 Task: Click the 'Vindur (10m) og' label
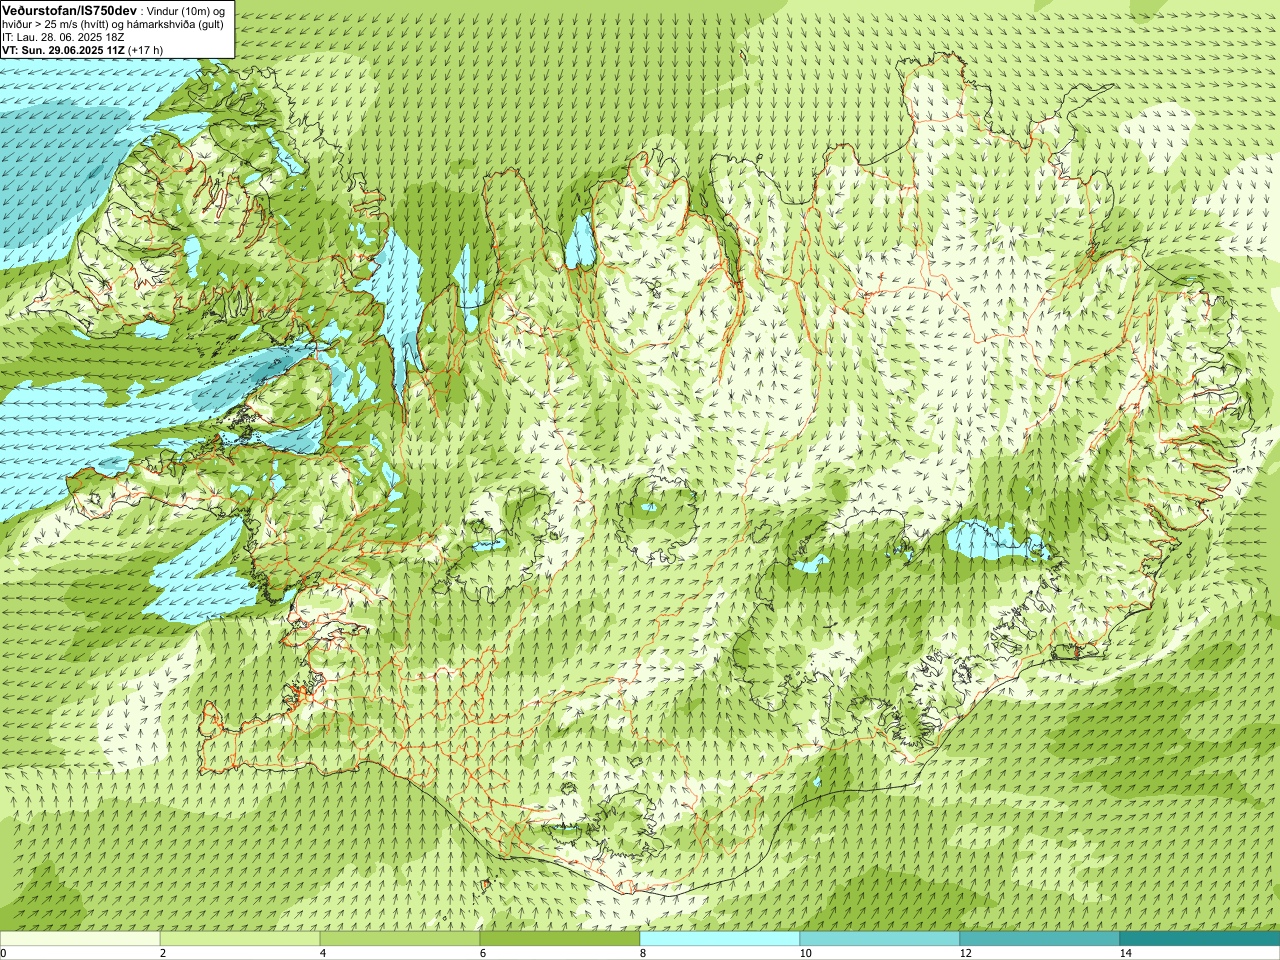pos(186,11)
